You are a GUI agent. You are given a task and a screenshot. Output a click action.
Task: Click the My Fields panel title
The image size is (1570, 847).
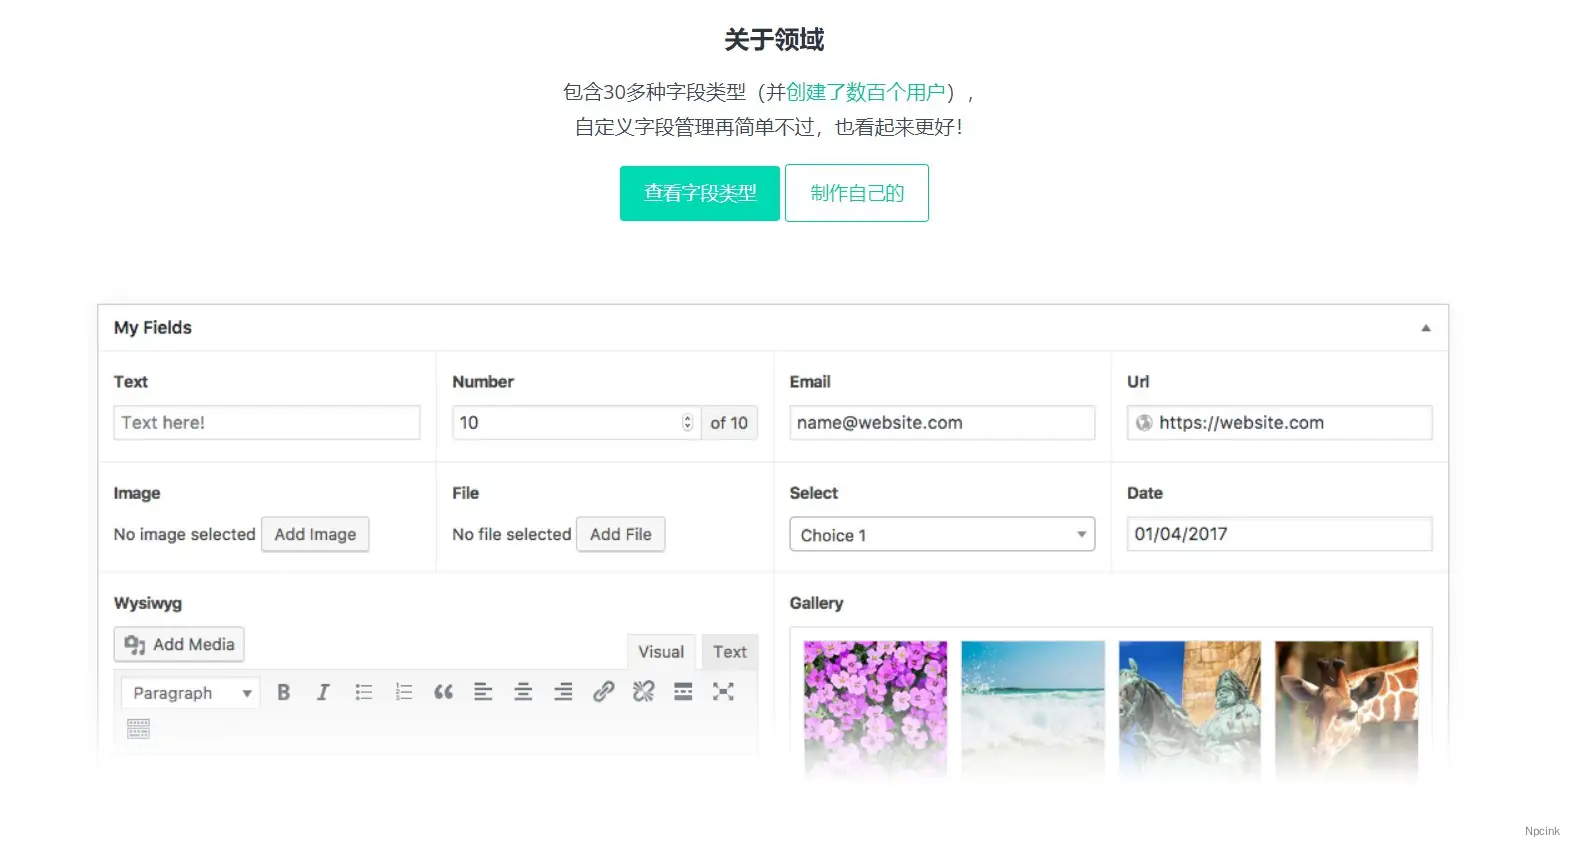click(x=153, y=328)
